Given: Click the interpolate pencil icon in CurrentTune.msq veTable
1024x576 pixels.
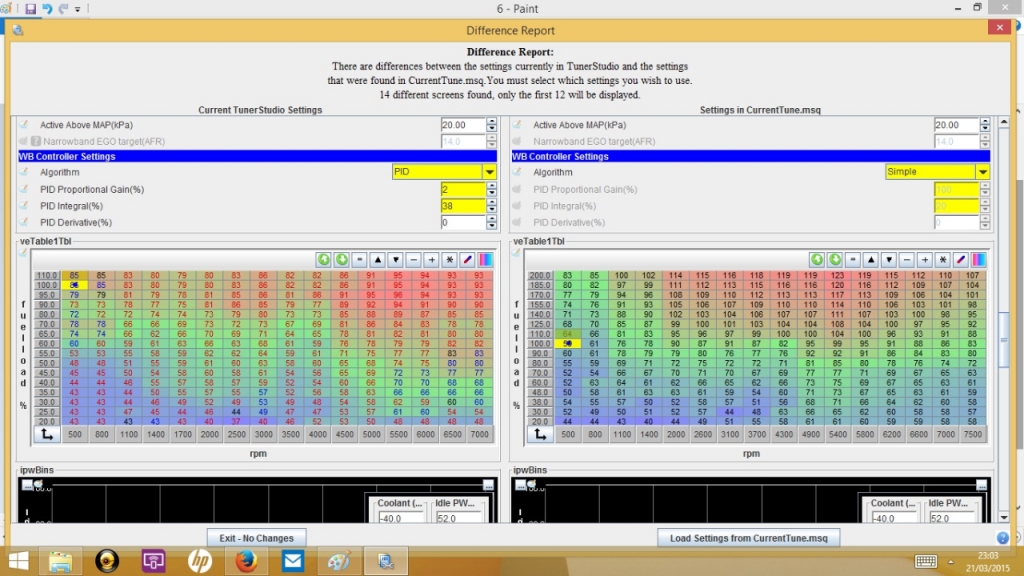Looking at the screenshot, I should (x=961, y=260).
